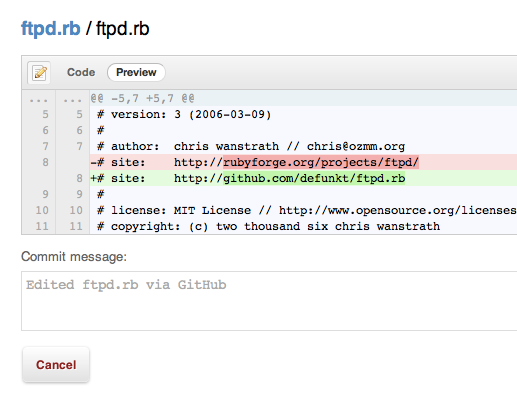Click the ftpd.rb file name in breadcrumb
The width and height of the screenshot is (517, 409).
click(x=123, y=29)
